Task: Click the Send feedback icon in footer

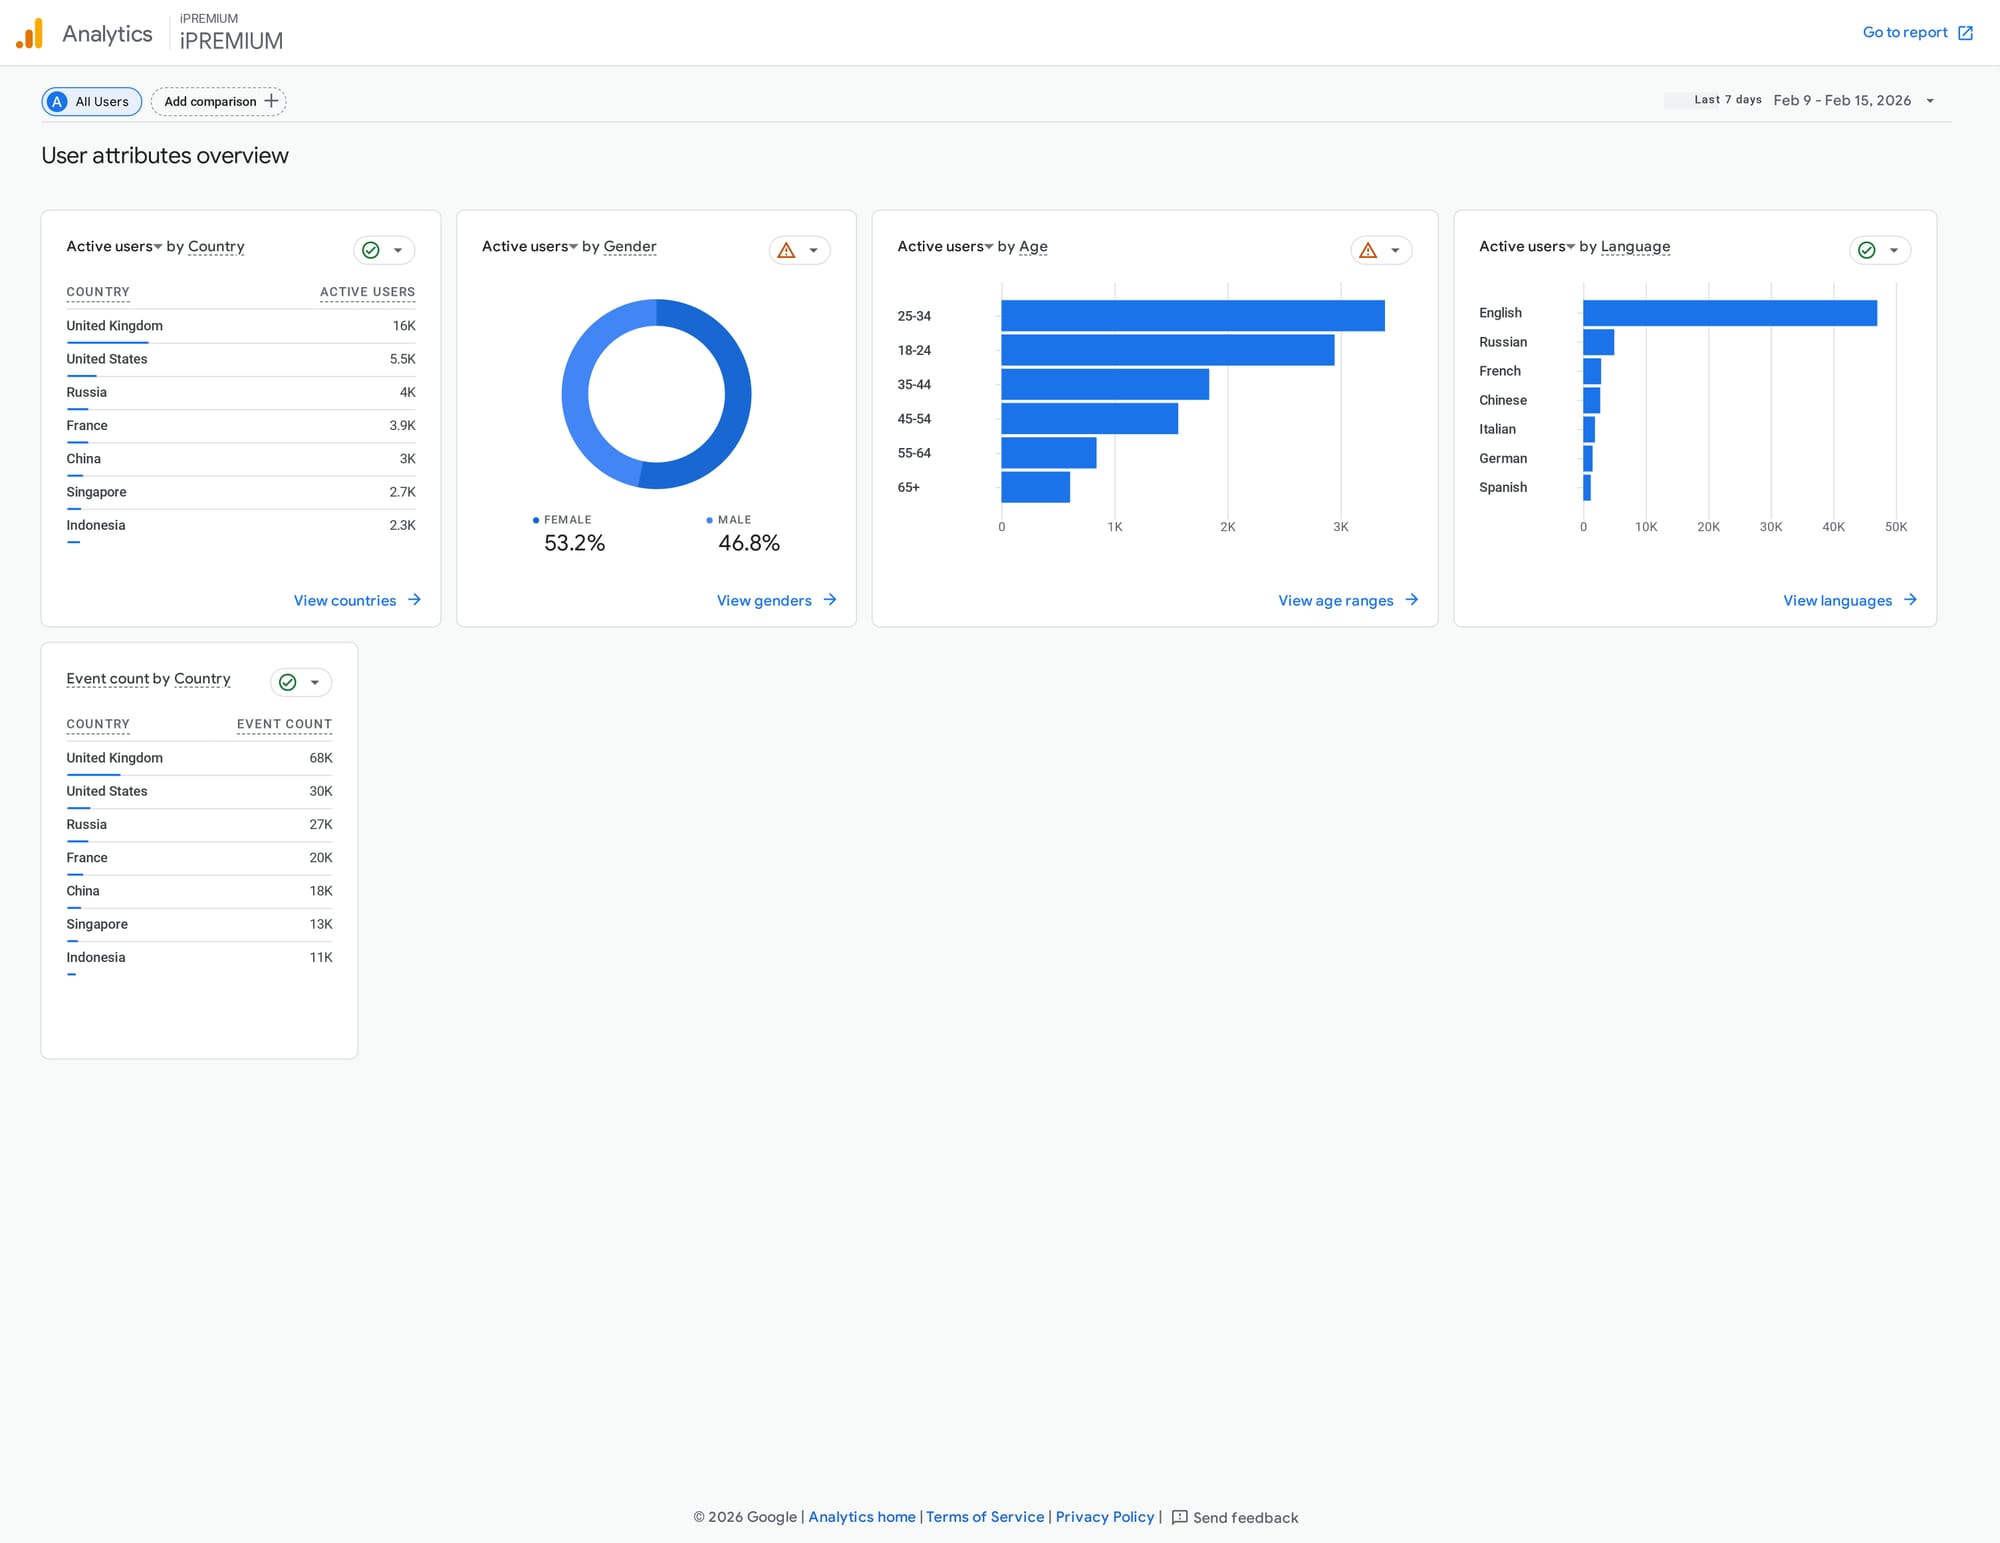Action: [1179, 1517]
